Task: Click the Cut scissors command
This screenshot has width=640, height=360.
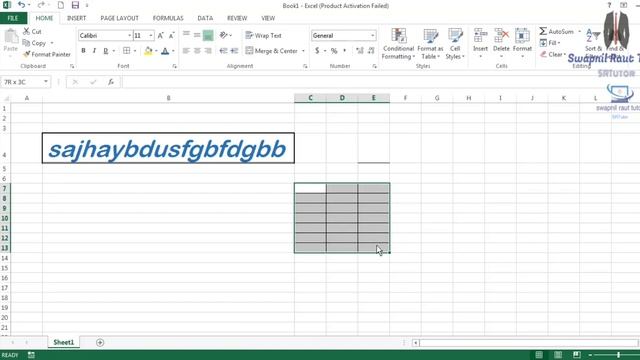Action: point(32,31)
